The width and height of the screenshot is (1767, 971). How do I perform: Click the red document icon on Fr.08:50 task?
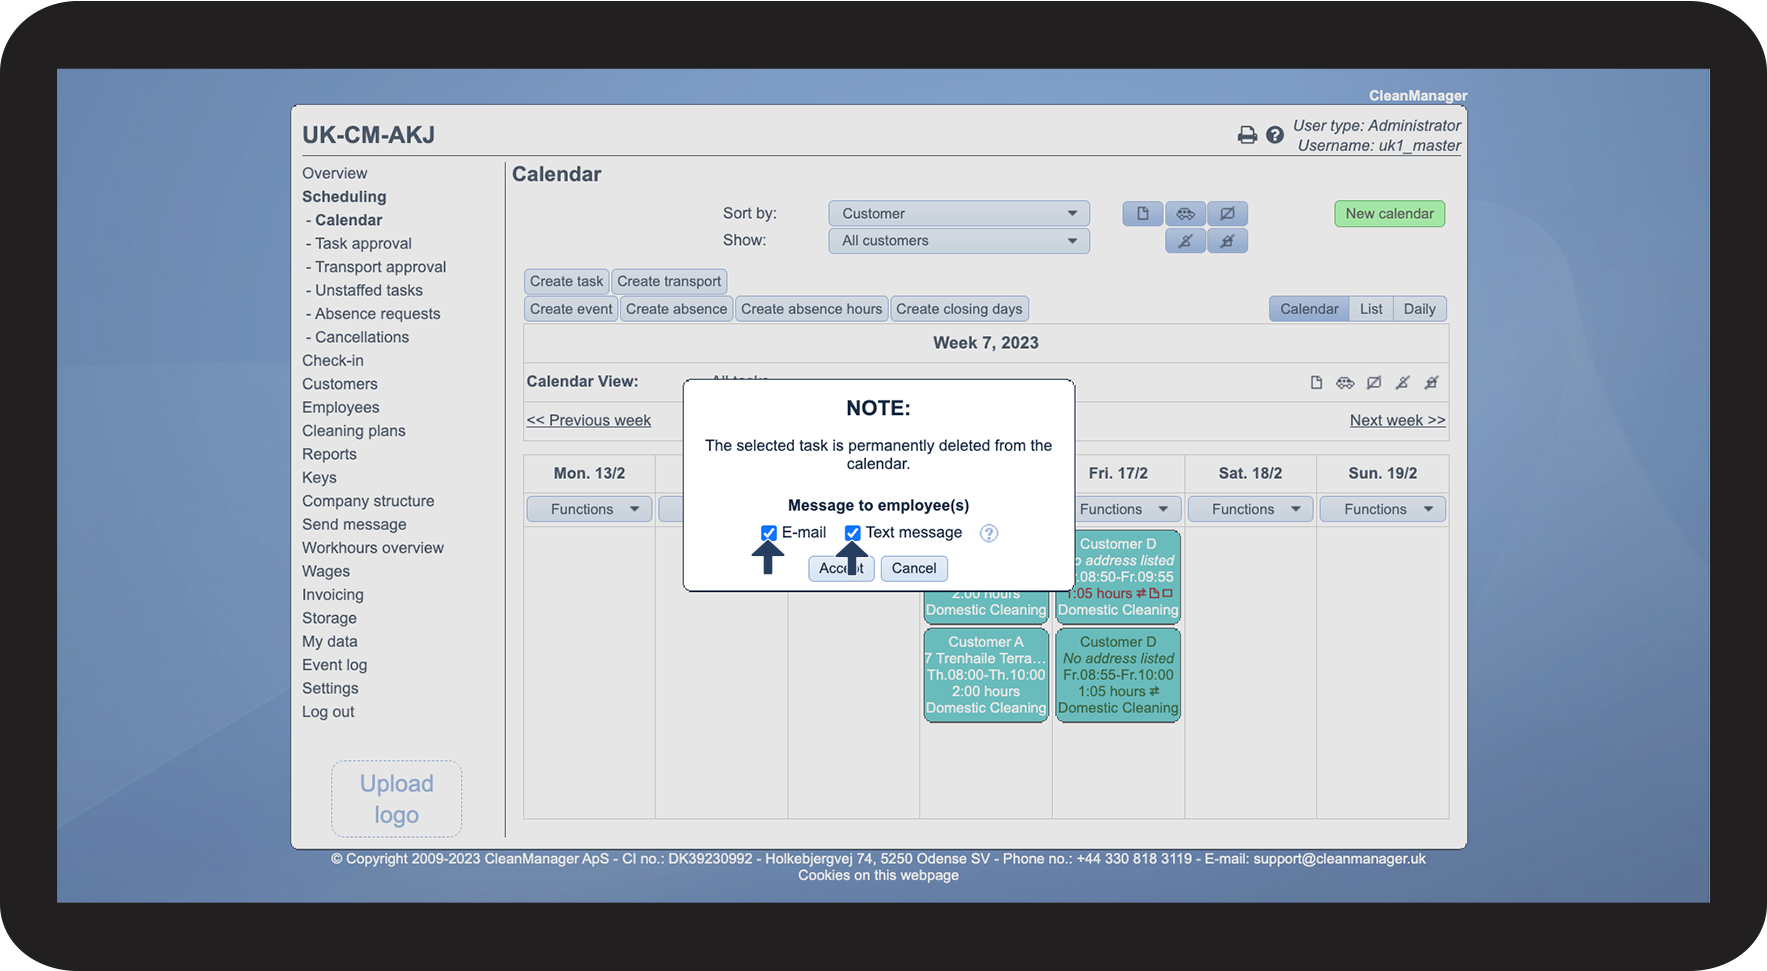pyautogui.click(x=1154, y=593)
